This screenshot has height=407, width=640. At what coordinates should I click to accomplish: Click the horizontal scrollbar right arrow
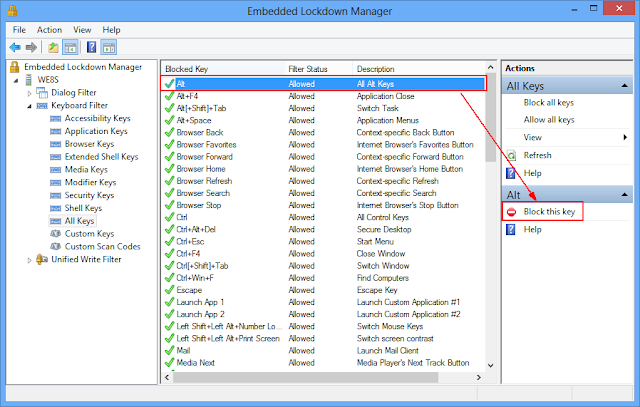coord(479,378)
